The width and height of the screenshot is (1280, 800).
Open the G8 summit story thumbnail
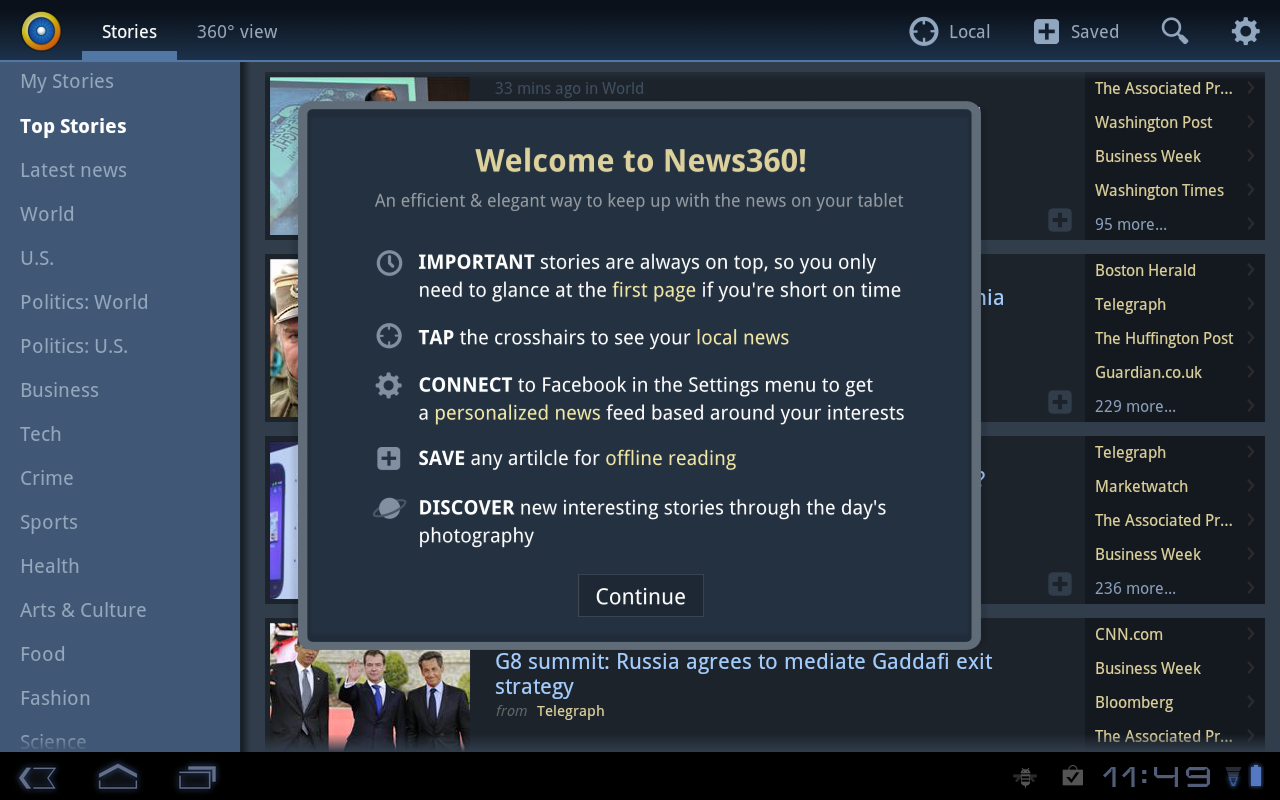tap(370, 687)
